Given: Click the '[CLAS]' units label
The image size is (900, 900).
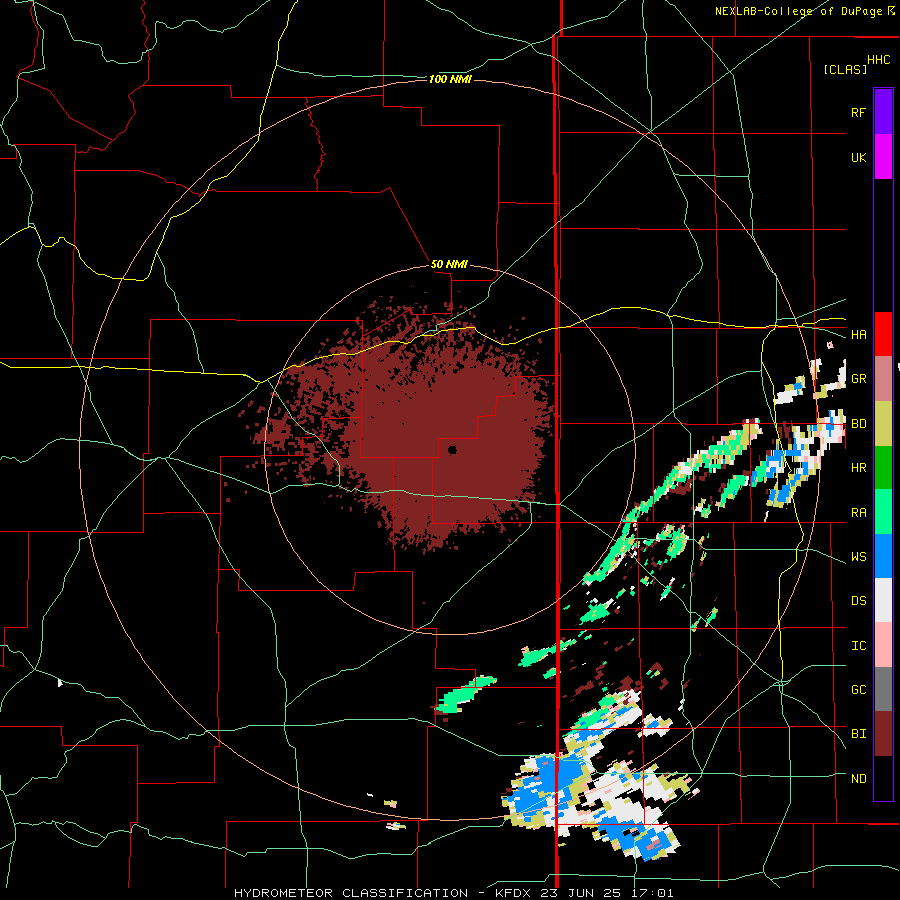Looking at the screenshot, I should coord(845,69).
